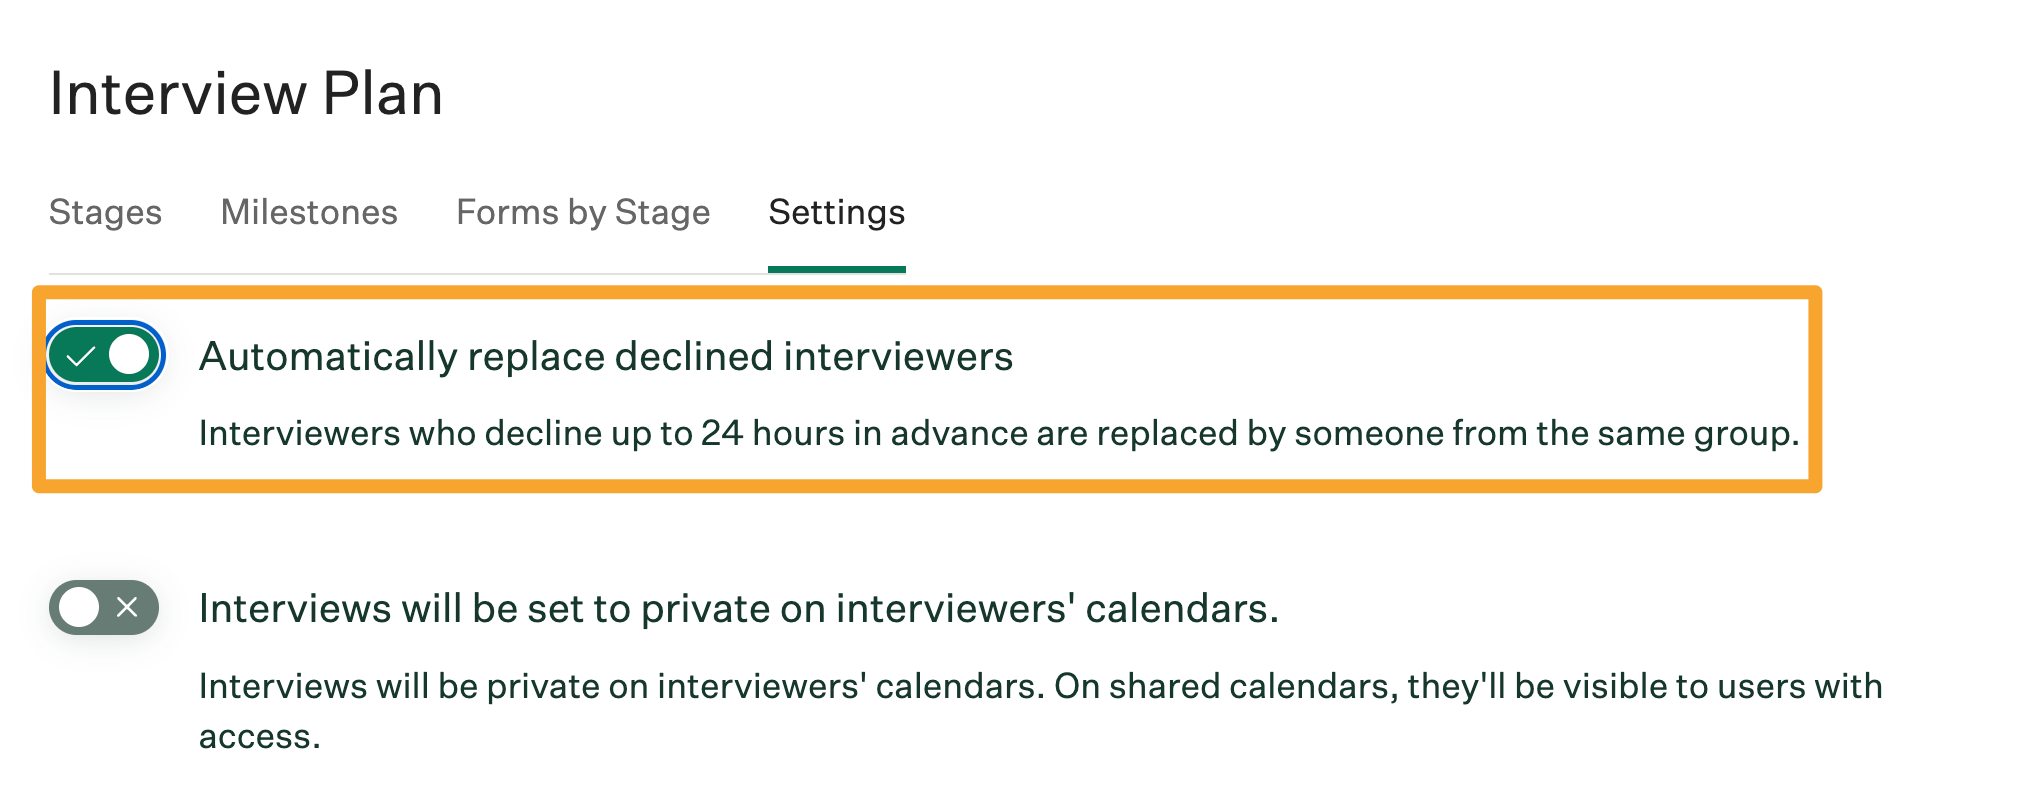
Task: Click the white knob of the top toggle
Action: (126, 354)
